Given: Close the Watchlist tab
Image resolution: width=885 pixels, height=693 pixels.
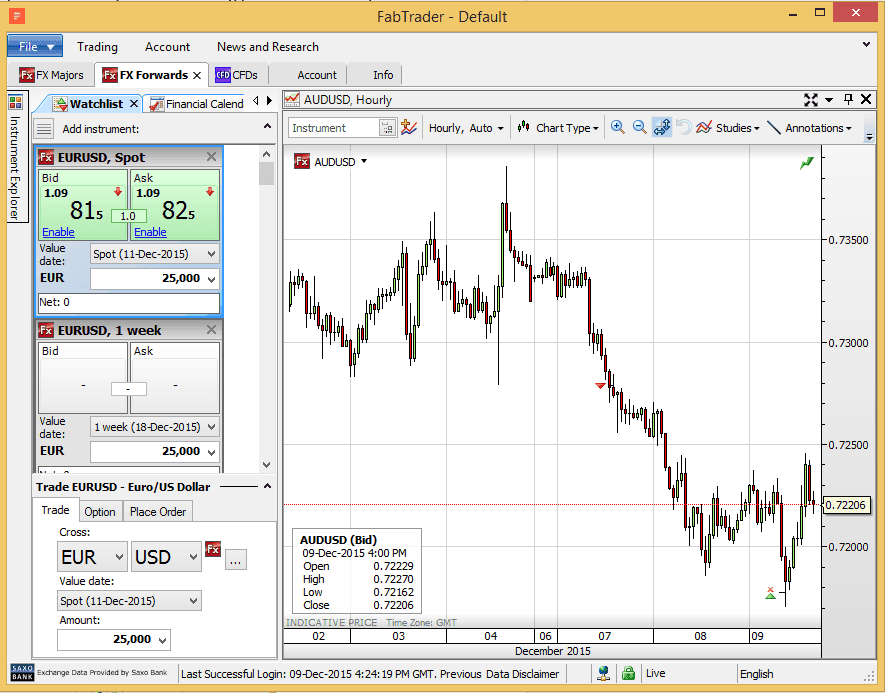Looking at the screenshot, I should click(134, 104).
